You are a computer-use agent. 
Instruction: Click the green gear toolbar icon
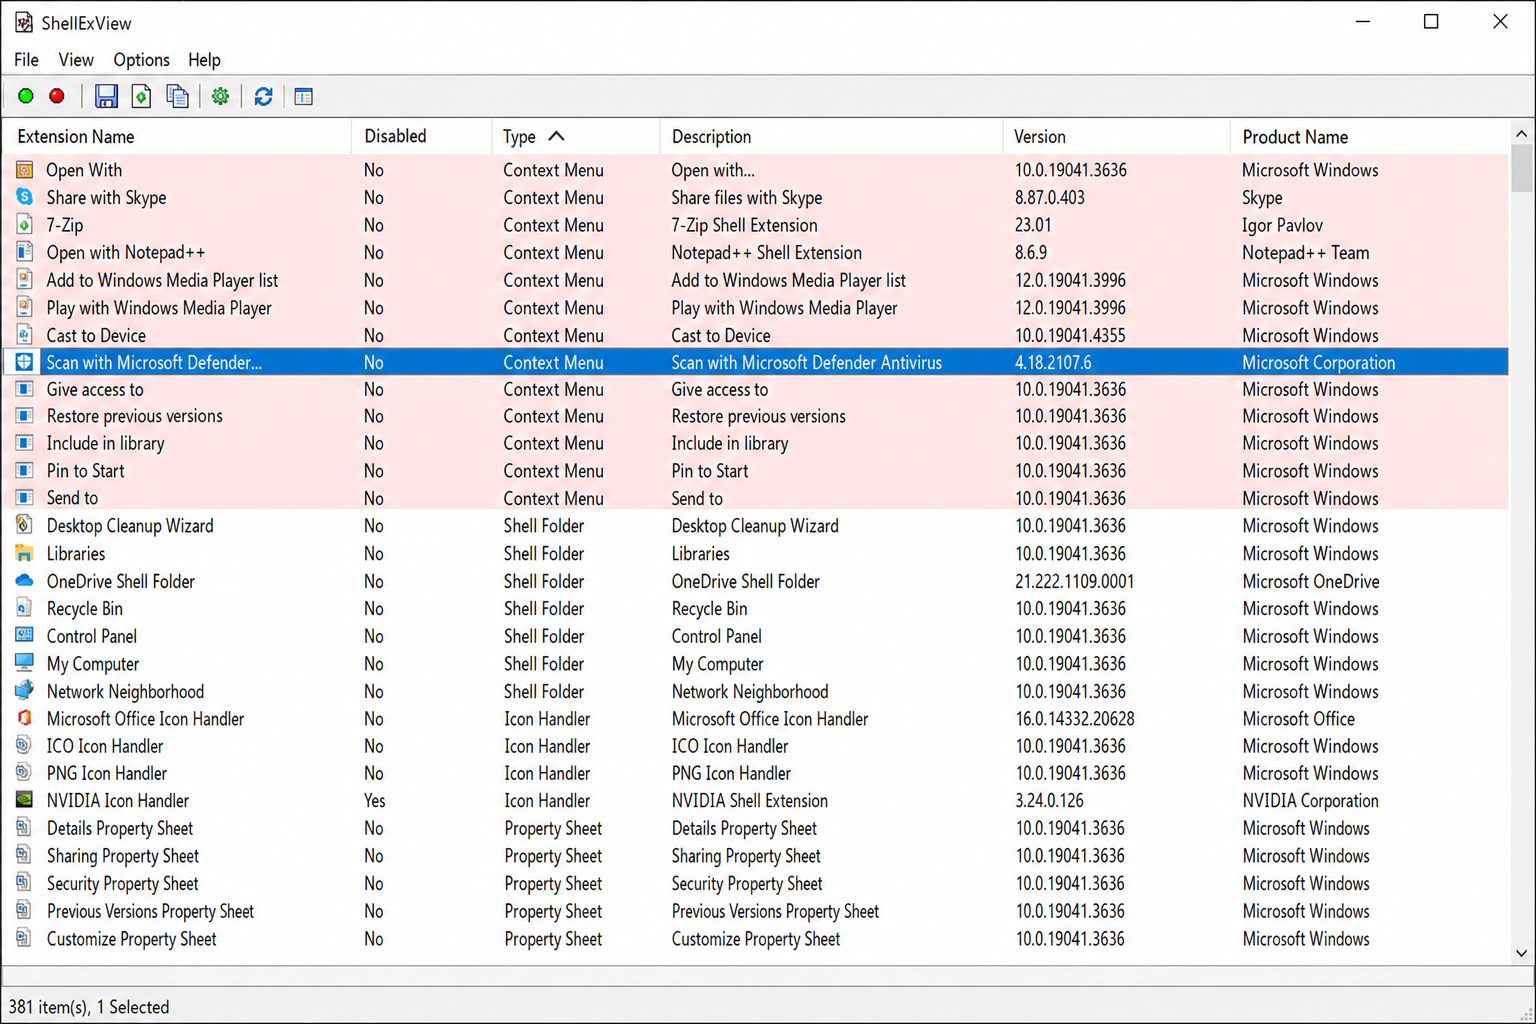tap(220, 96)
